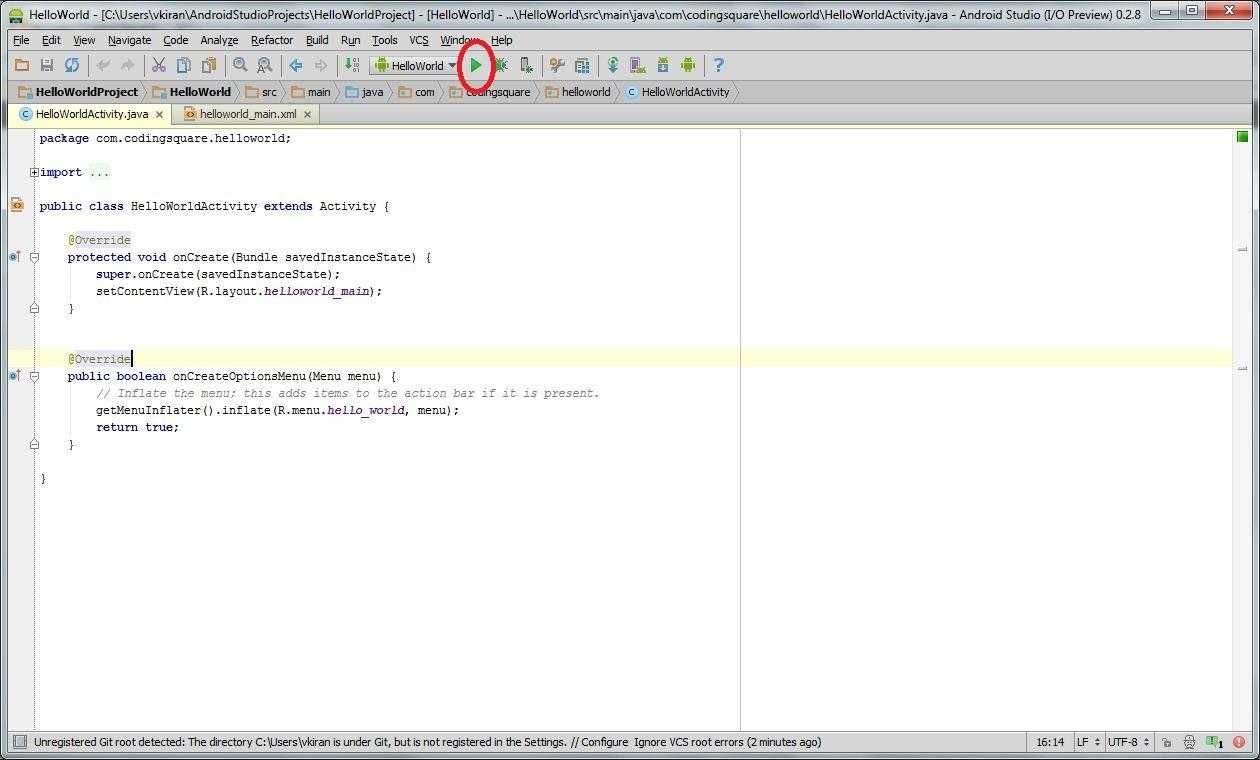Image resolution: width=1260 pixels, height=760 pixels.
Task: Expand the collapsed import block
Action: [x=34, y=172]
